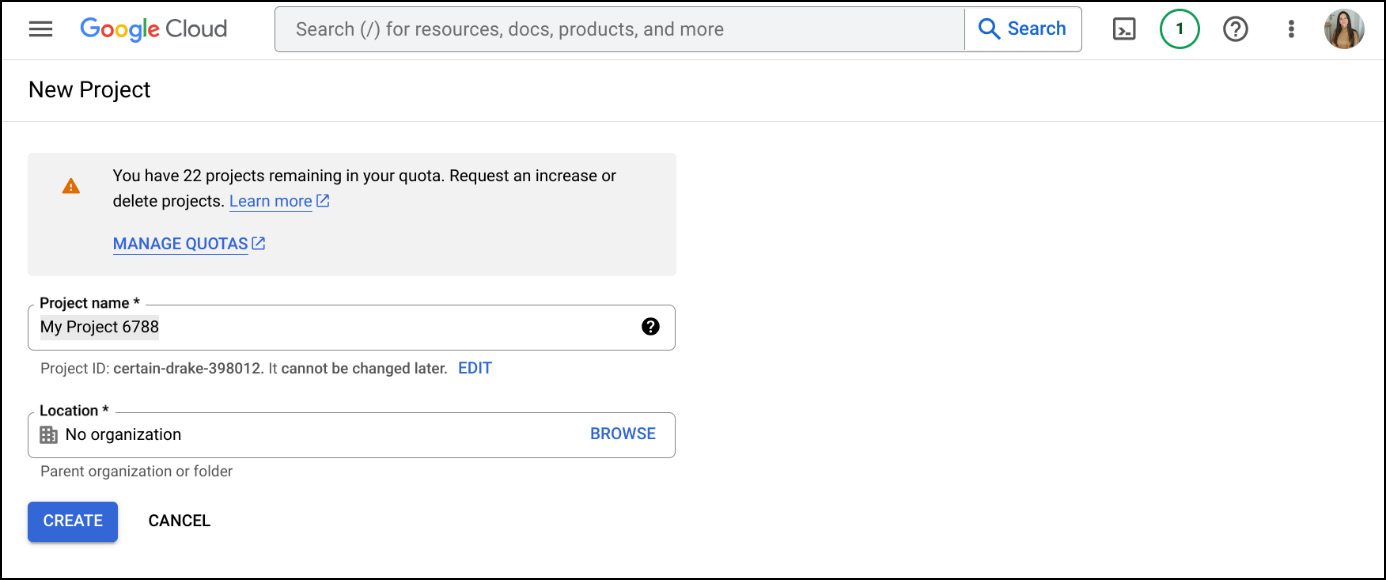Viewport: 1386px width, 580px height.
Task: Activate Cloud Shell terminal icon
Action: [x=1124, y=29]
